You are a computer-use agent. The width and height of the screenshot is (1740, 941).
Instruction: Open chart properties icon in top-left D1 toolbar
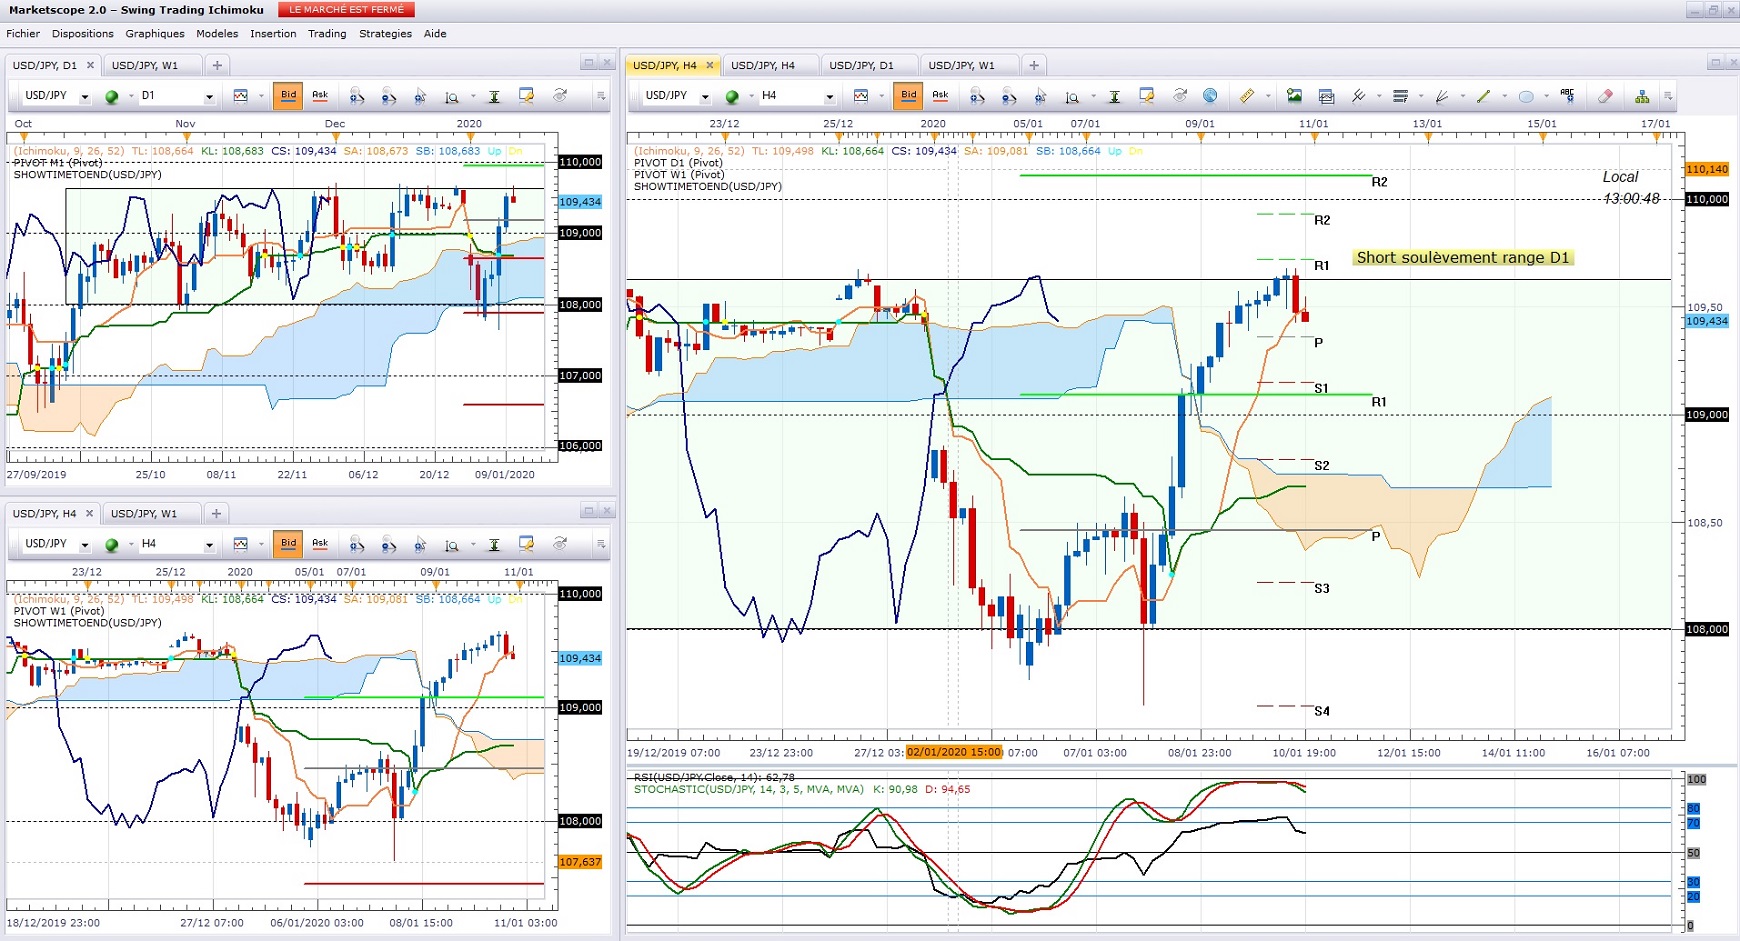(x=526, y=96)
